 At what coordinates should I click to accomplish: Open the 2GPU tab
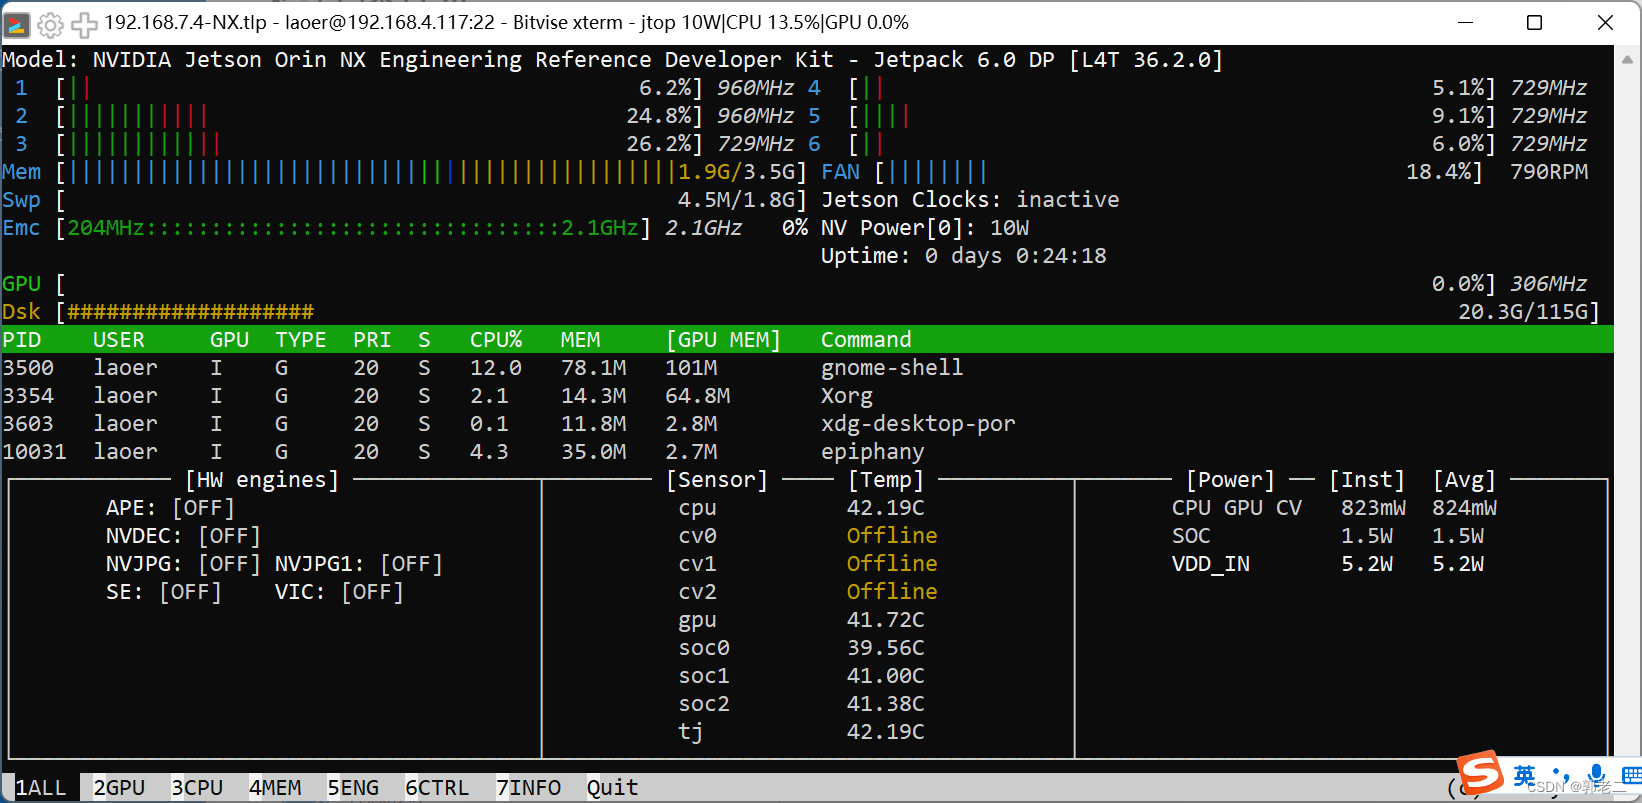click(x=119, y=788)
